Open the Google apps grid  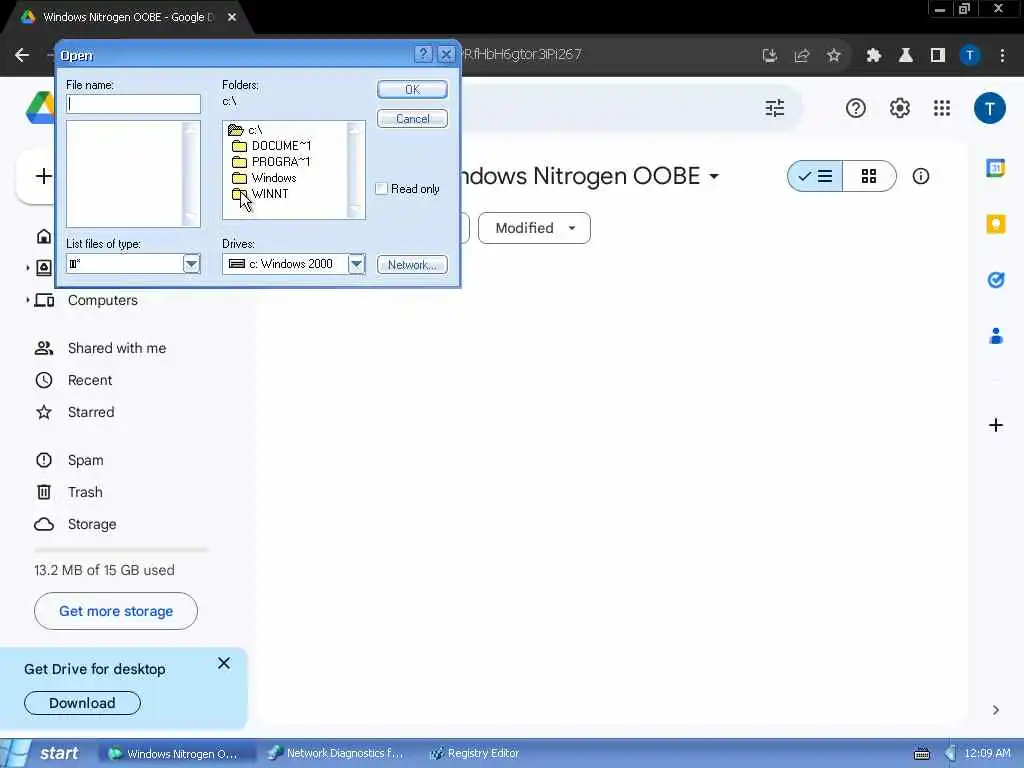coord(942,108)
